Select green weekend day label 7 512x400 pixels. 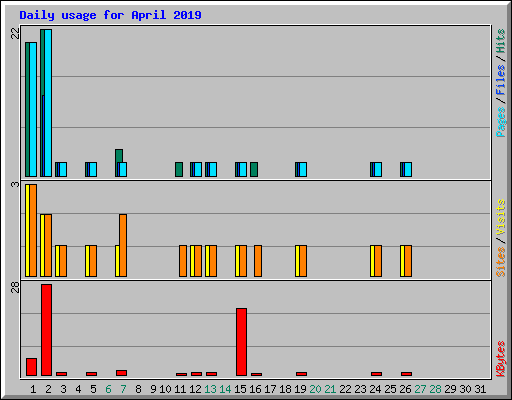pos(123,389)
